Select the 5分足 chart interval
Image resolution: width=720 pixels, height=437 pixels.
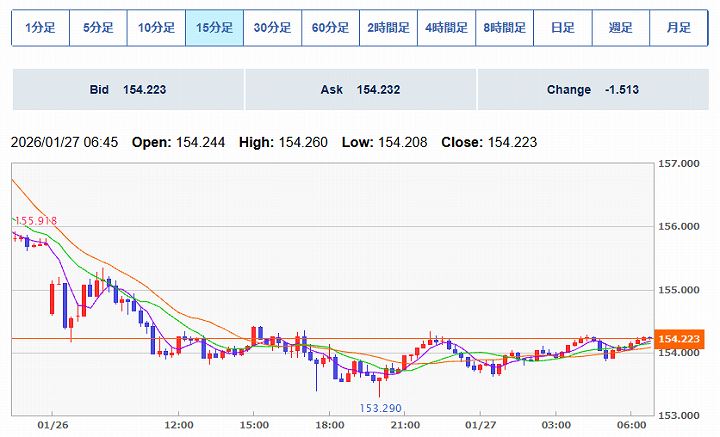98,28
